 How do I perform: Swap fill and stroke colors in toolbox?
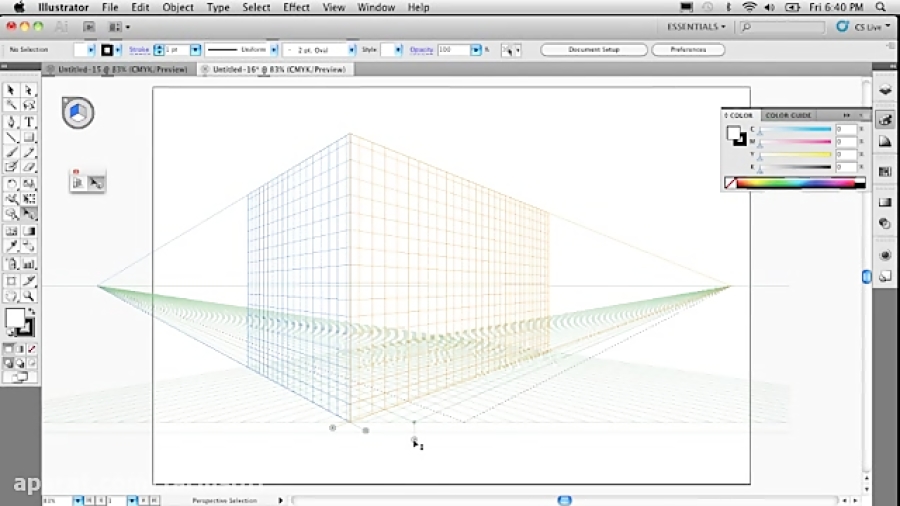(32, 312)
